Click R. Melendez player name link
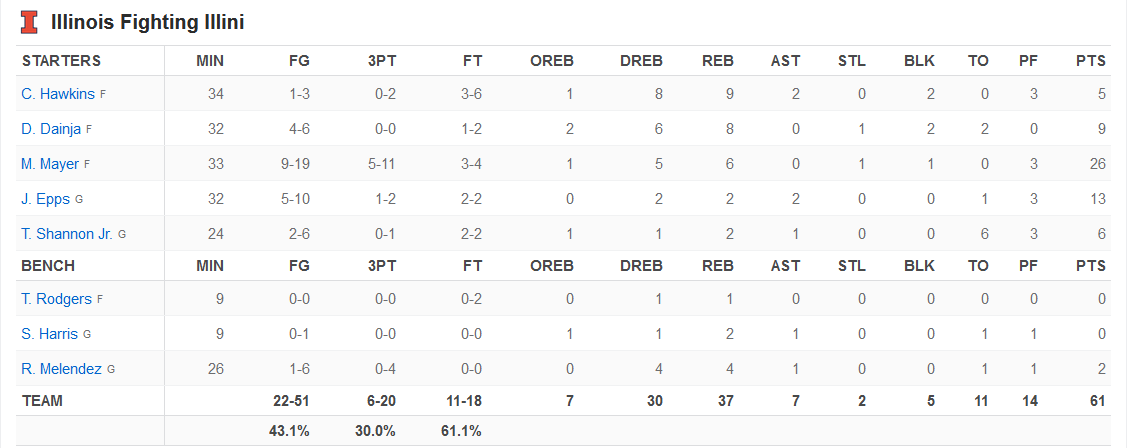 tap(61, 369)
